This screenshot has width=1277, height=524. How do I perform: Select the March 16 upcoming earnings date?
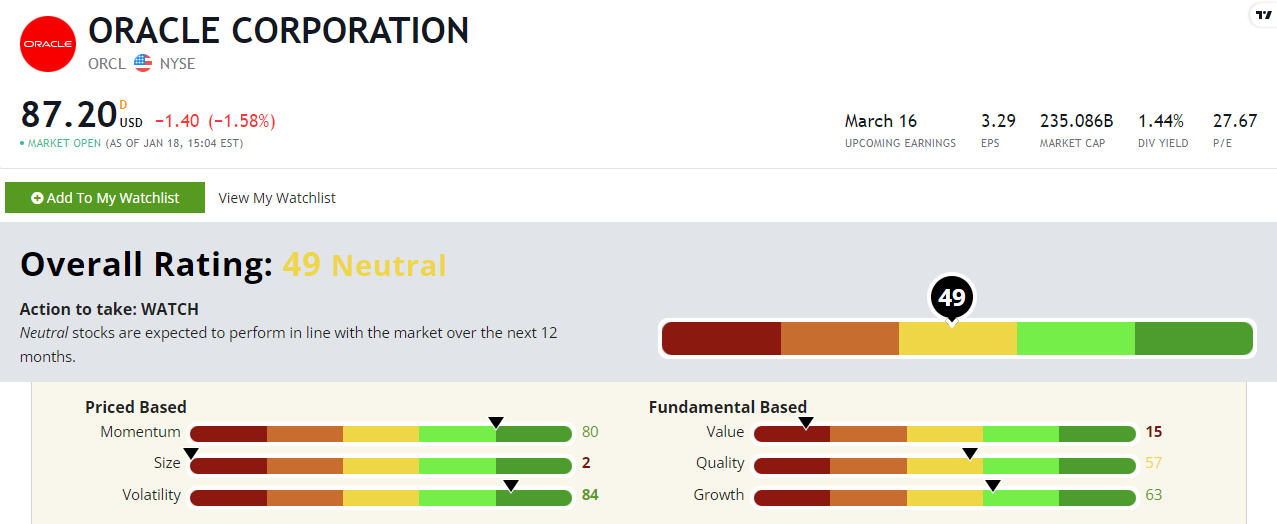[880, 121]
